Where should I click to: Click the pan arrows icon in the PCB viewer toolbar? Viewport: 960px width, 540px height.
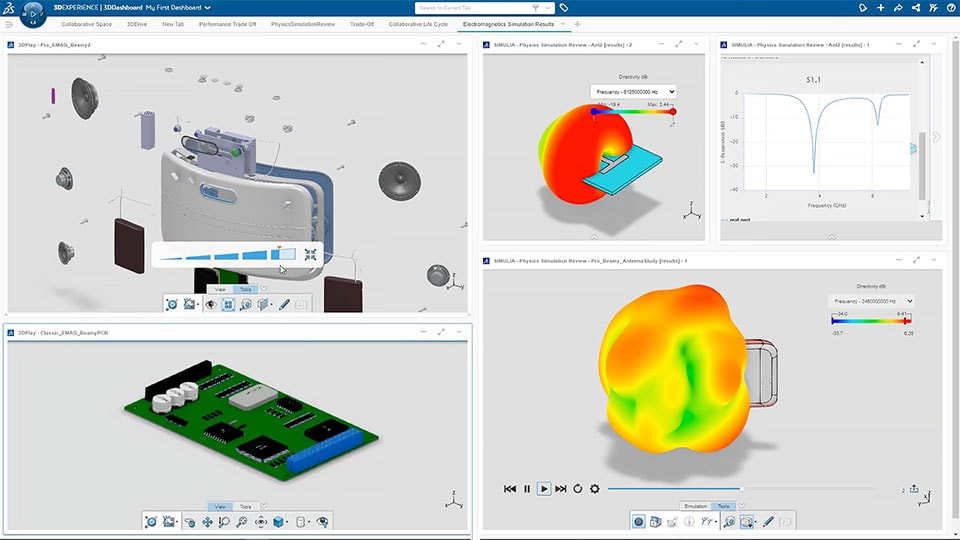207,522
